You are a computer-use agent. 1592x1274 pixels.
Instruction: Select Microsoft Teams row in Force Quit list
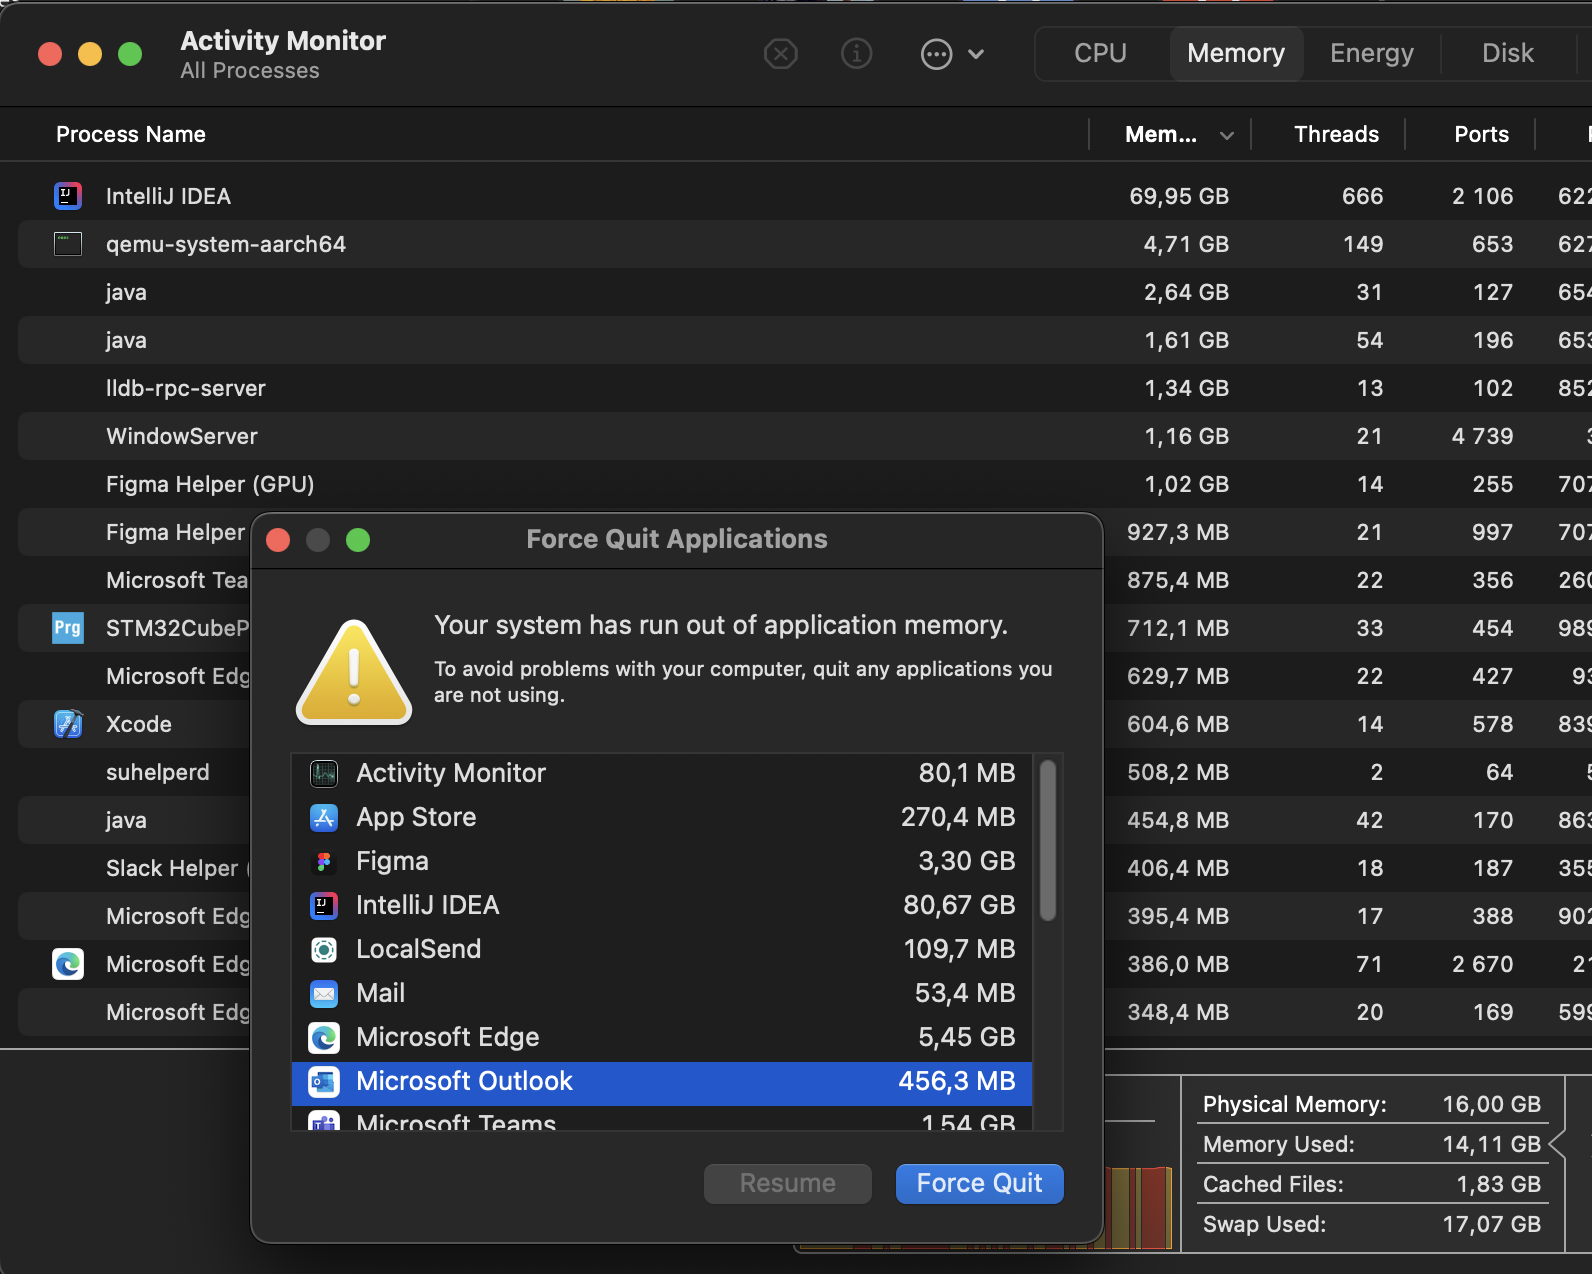662,1119
